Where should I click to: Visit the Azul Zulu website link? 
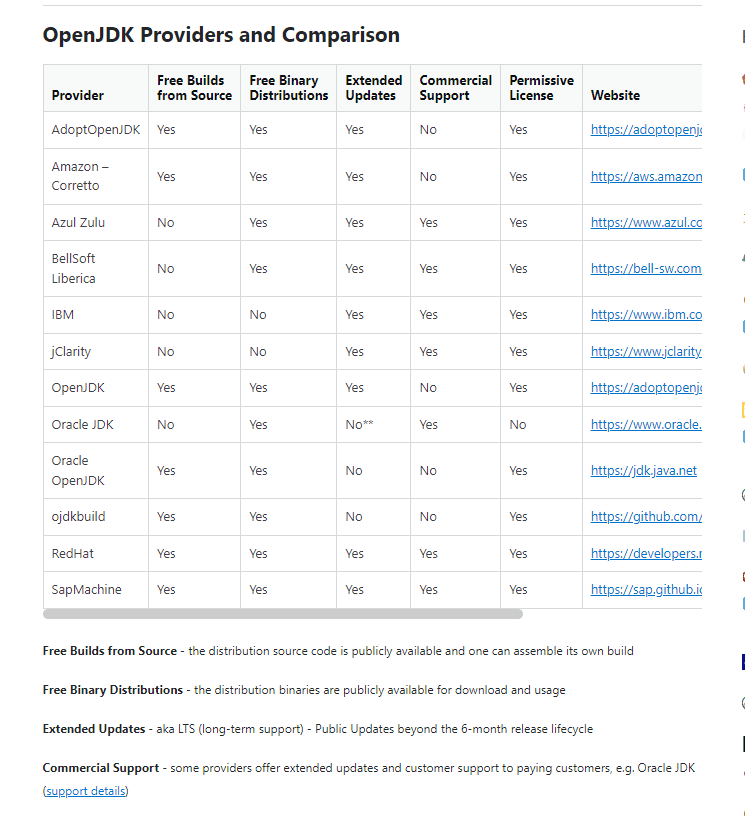pyautogui.click(x=646, y=223)
